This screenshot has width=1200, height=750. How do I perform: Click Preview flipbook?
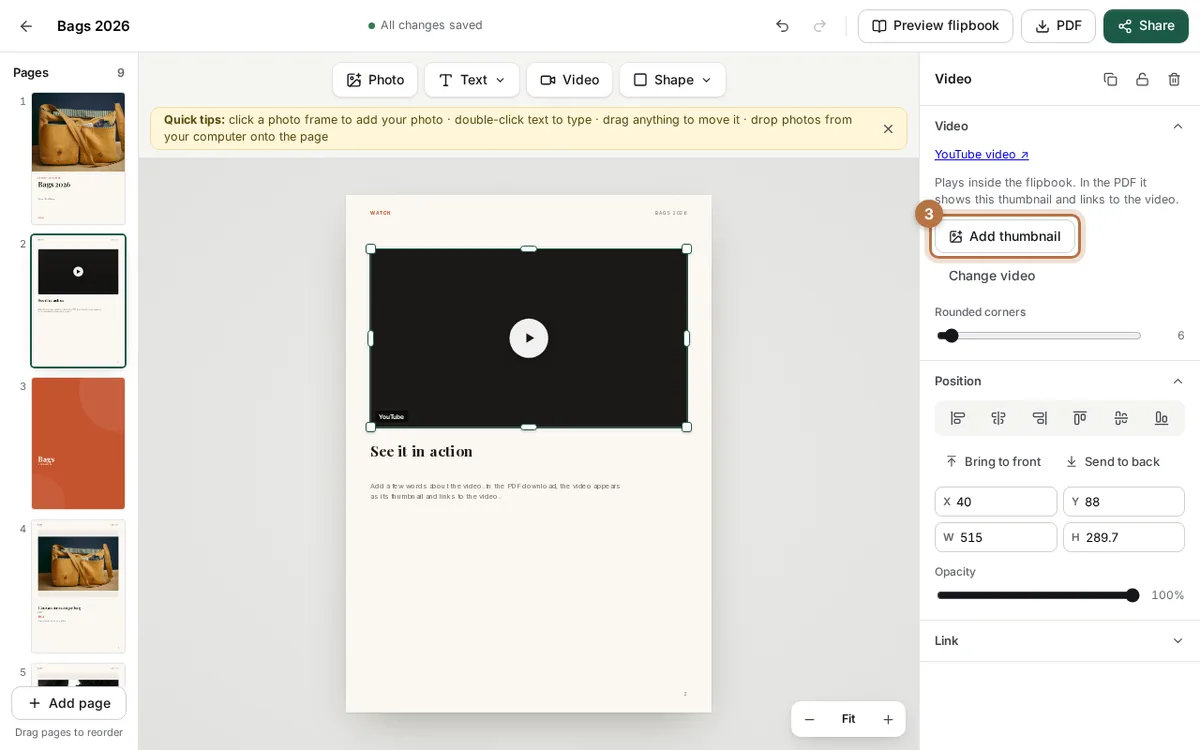[x=935, y=26]
